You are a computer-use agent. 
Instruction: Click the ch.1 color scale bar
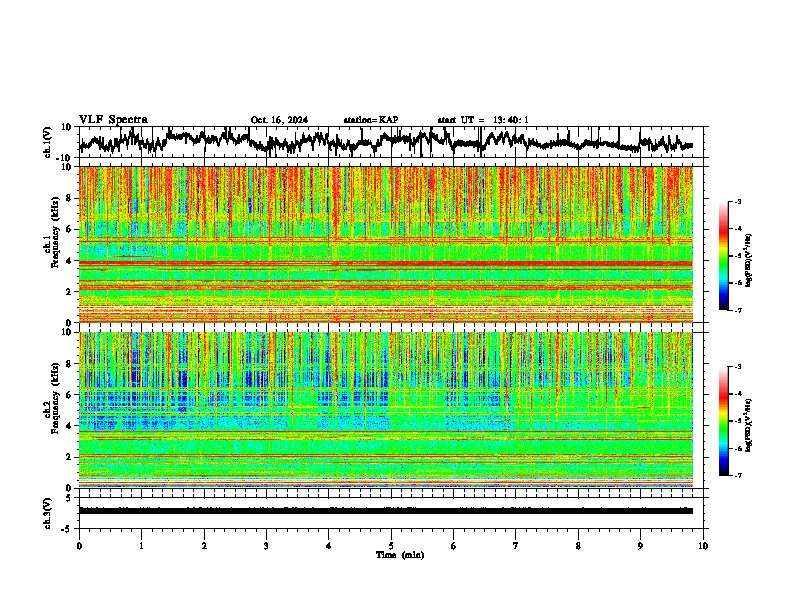click(x=723, y=256)
